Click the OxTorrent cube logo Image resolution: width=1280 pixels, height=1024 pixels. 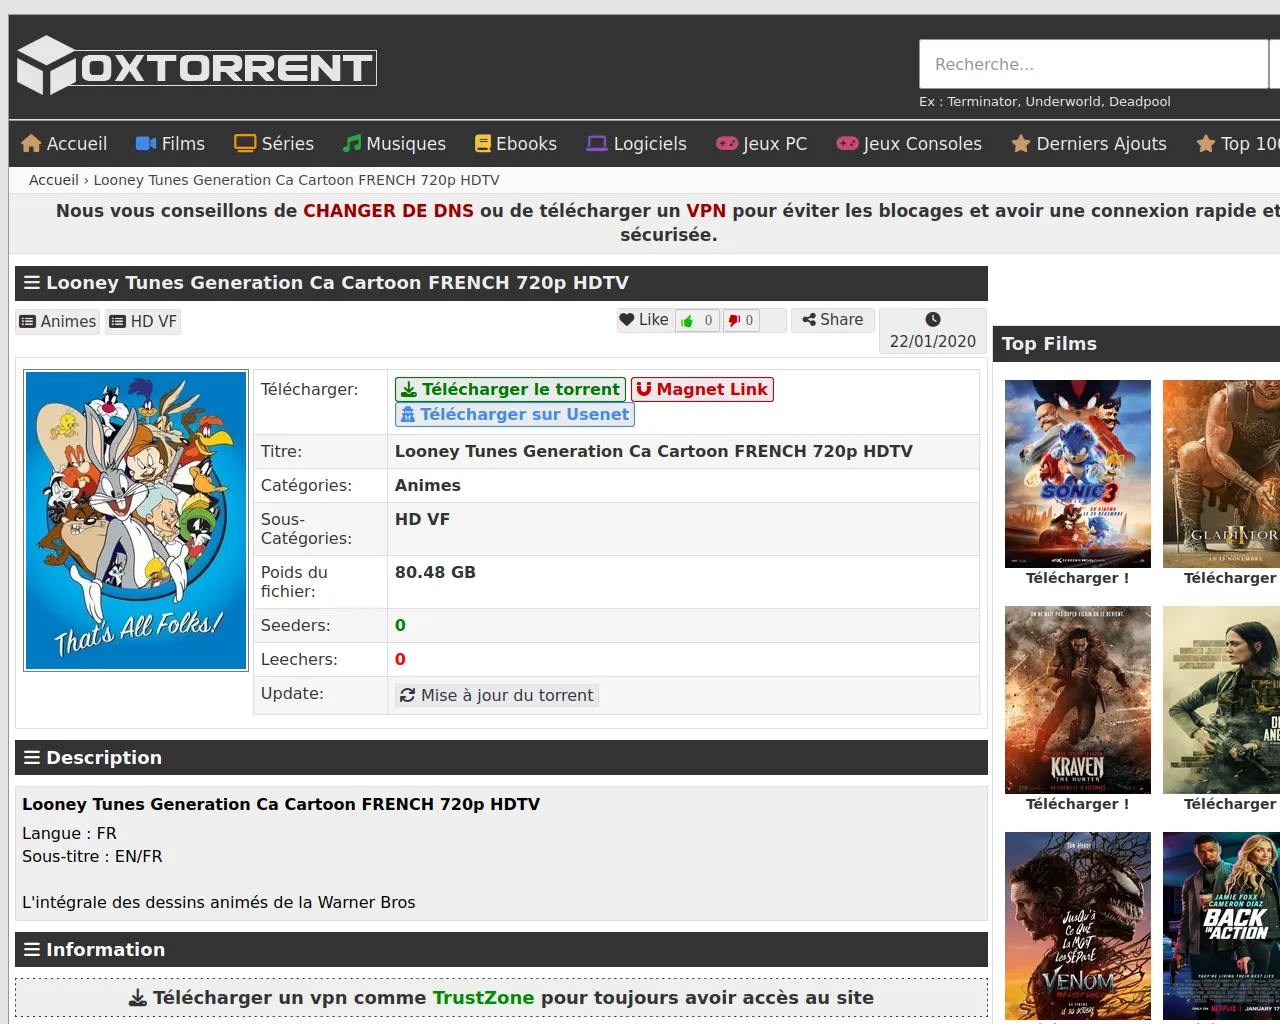tap(46, 66)
